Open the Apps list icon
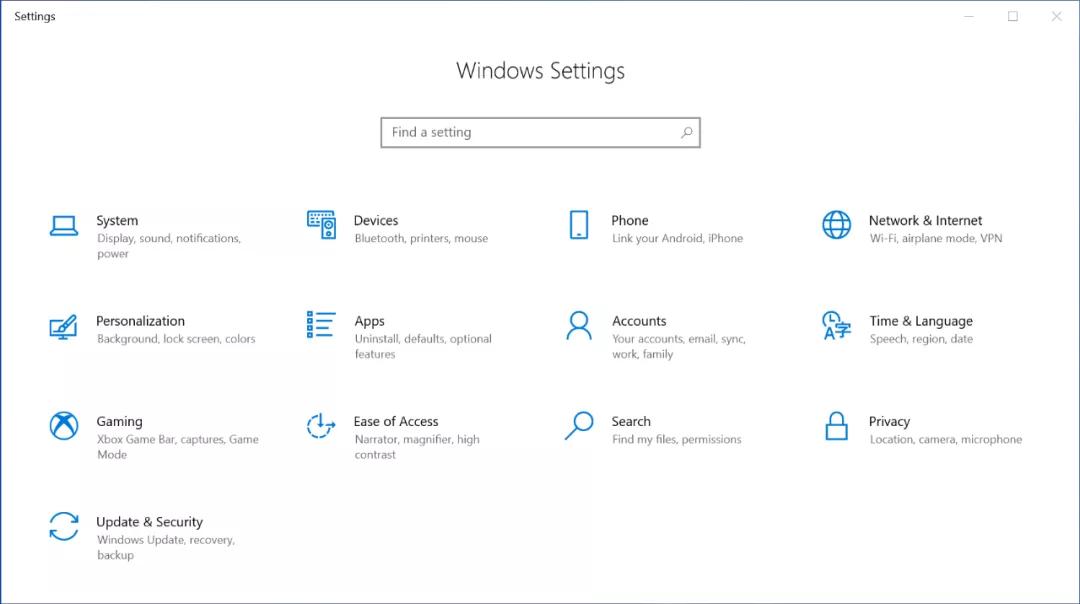Viewport: 1080px width, 604px height. 321,327
